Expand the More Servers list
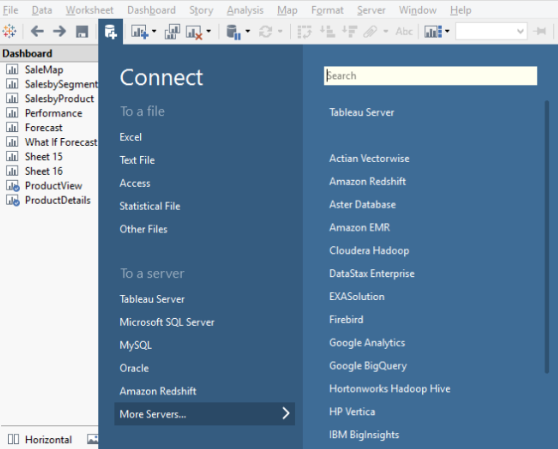 pos(205,414)
